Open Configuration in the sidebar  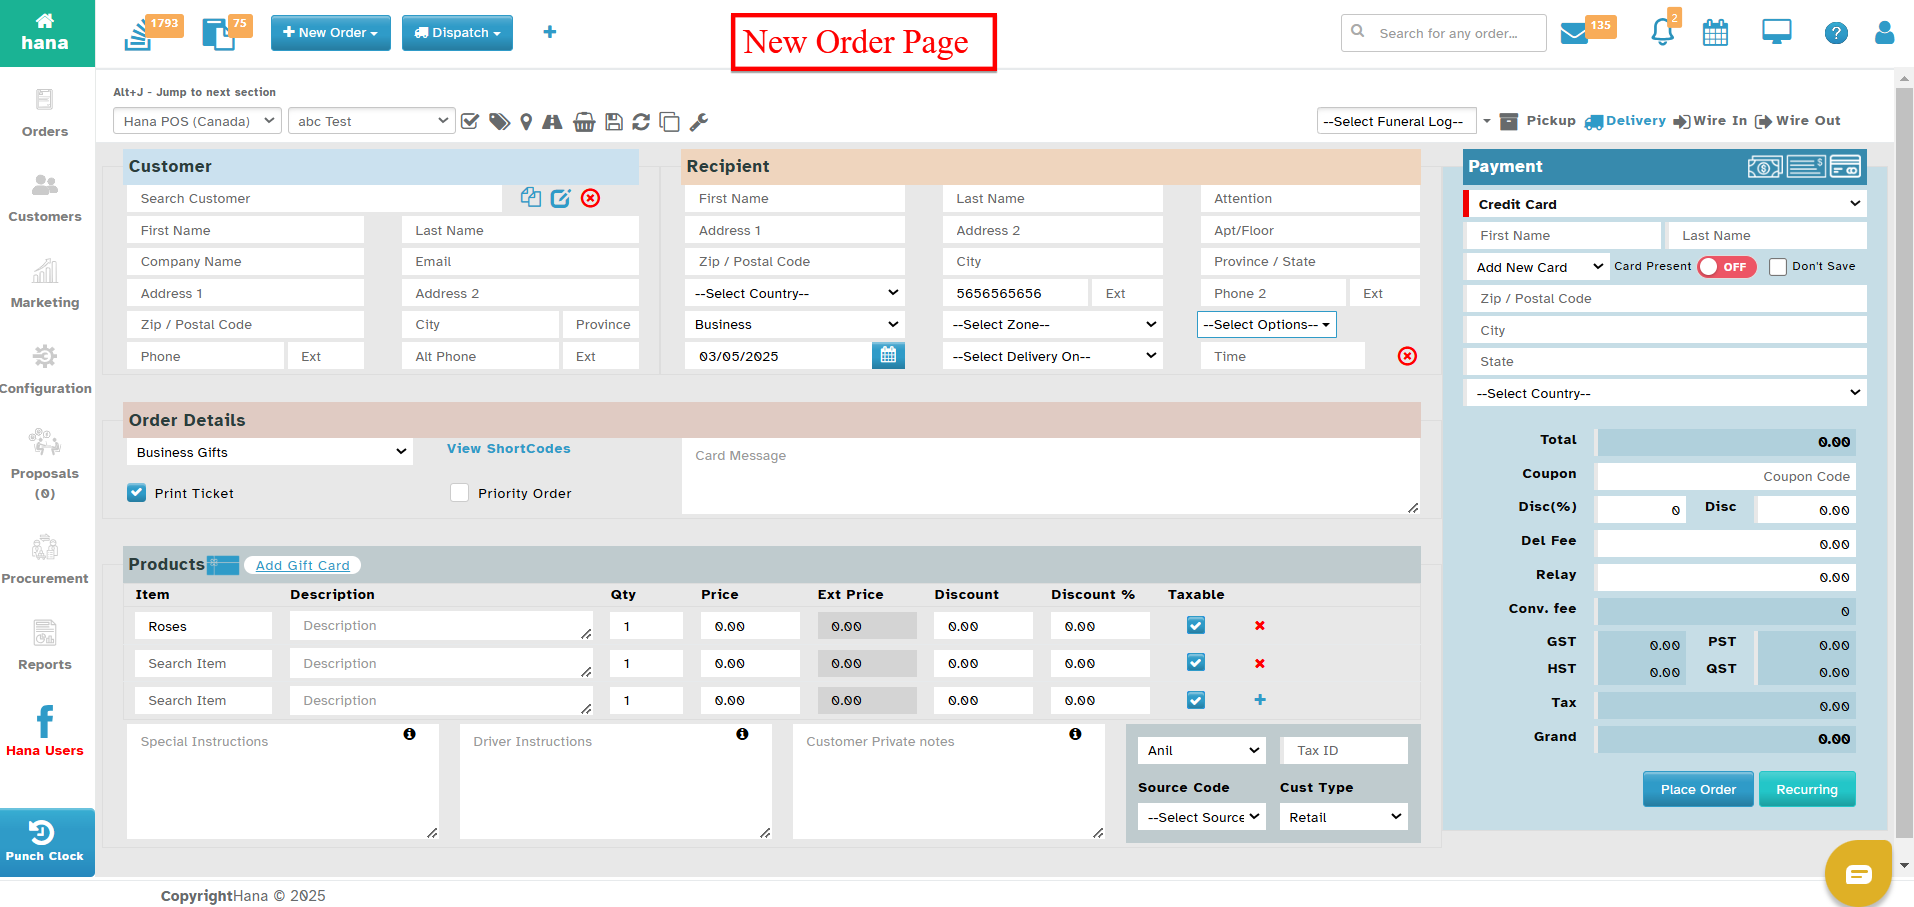pyautogui.click(x=45, y=370)
